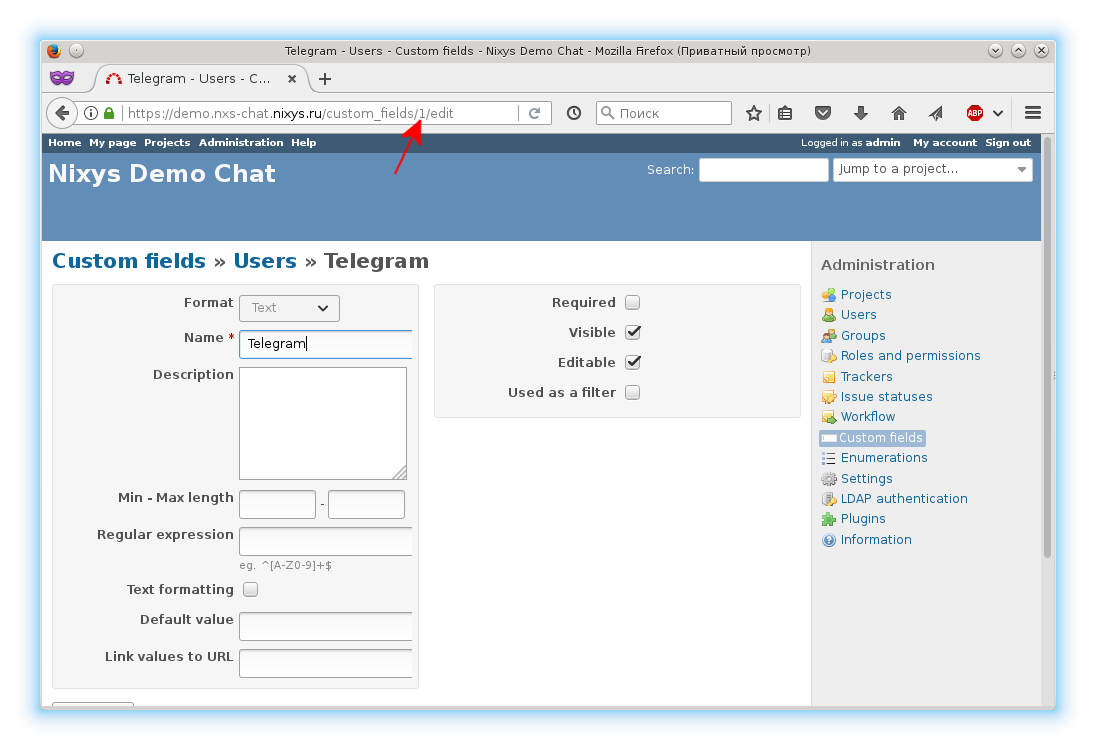Click the Enumerations list icon

coord(829,458)
